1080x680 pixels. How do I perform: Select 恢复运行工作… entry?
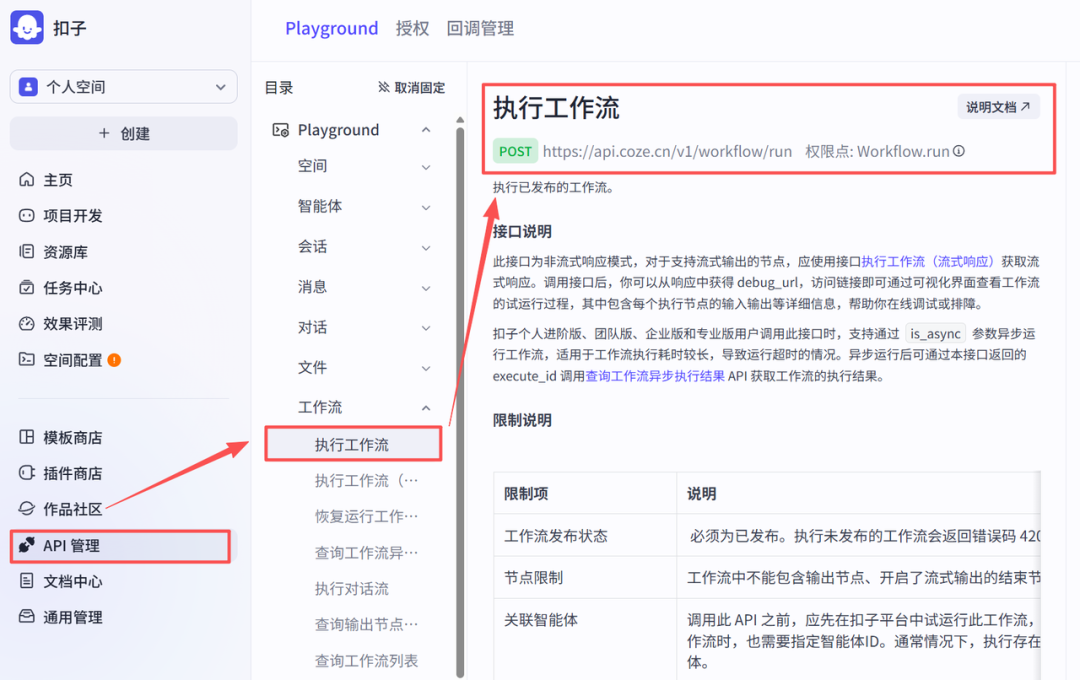pos(366,516)
